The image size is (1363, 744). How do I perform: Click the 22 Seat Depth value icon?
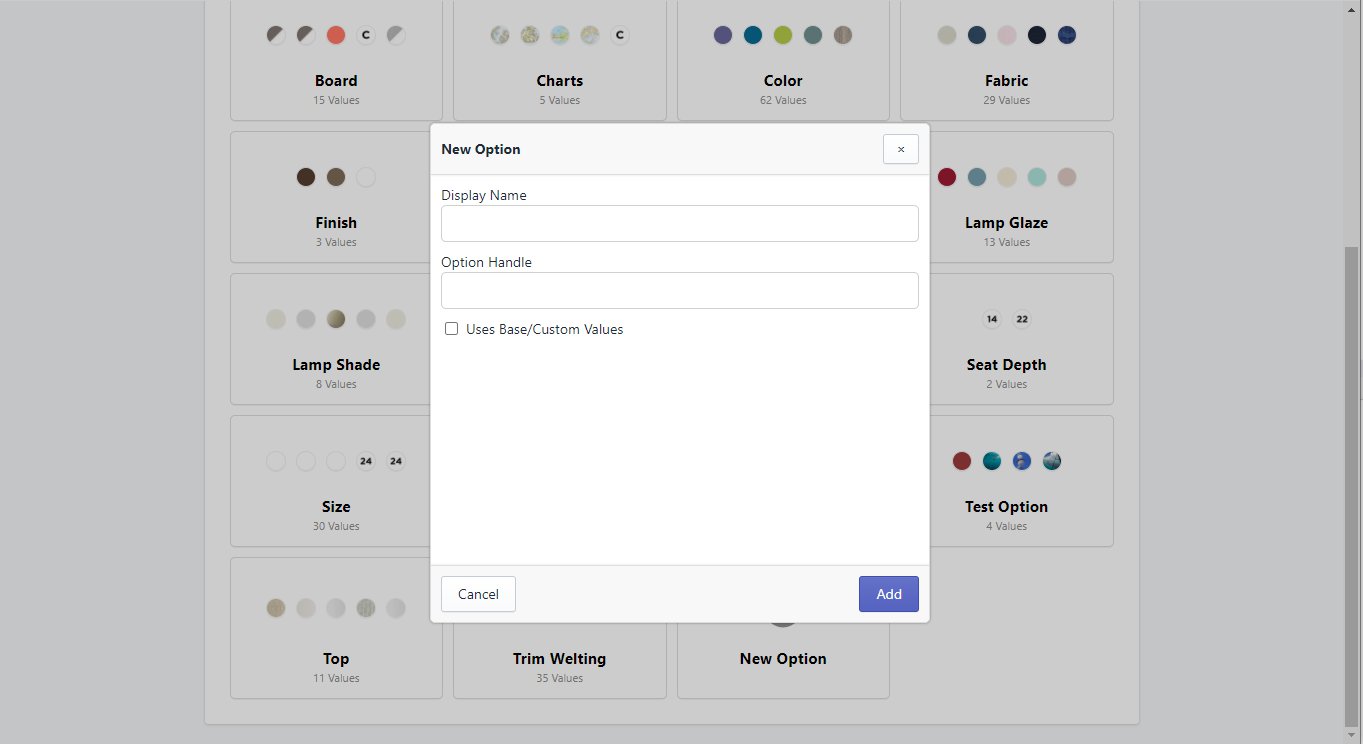pyautogui.click(x=1022, y=319)
